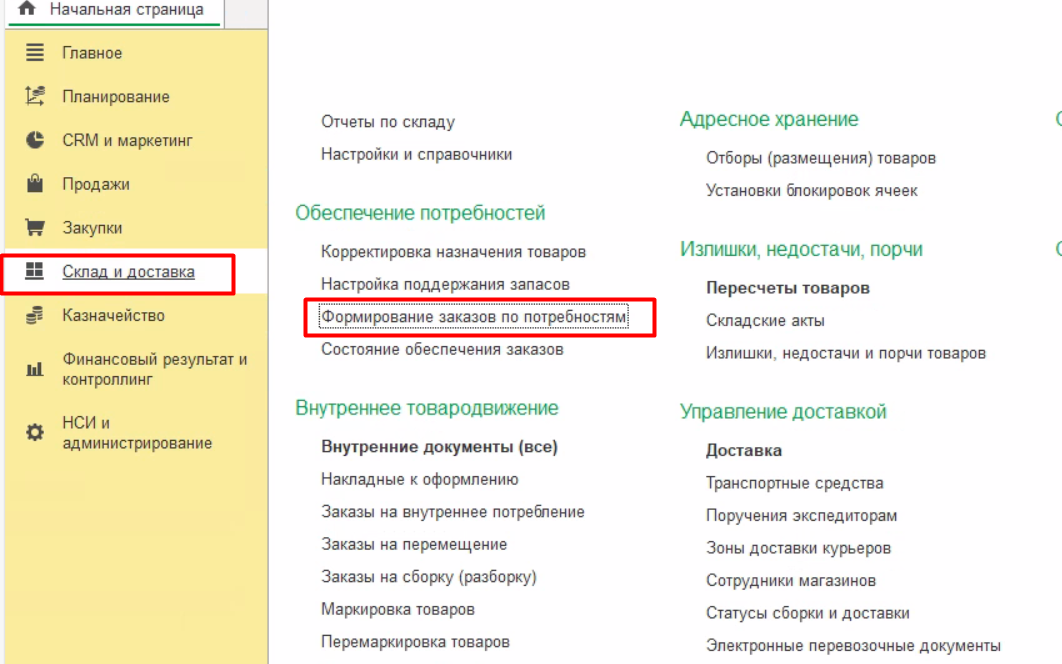
Task: Switch to the Начальная страница tab
Action: coord(126,10)
